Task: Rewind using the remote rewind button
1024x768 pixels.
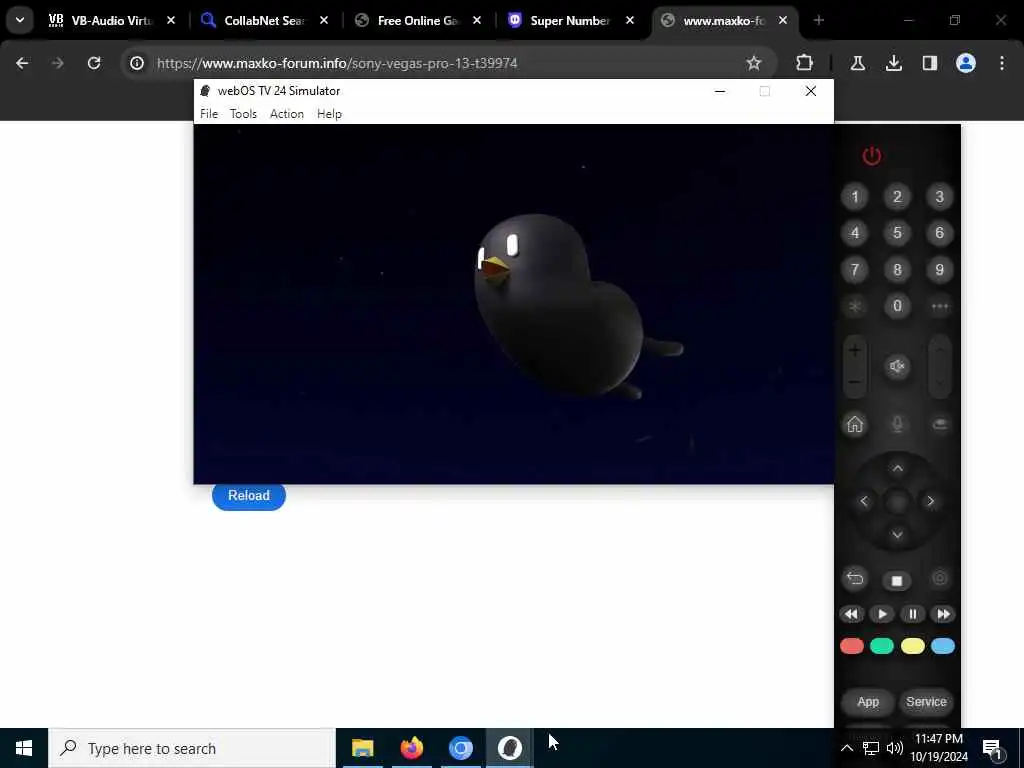Action: point(851,614)
